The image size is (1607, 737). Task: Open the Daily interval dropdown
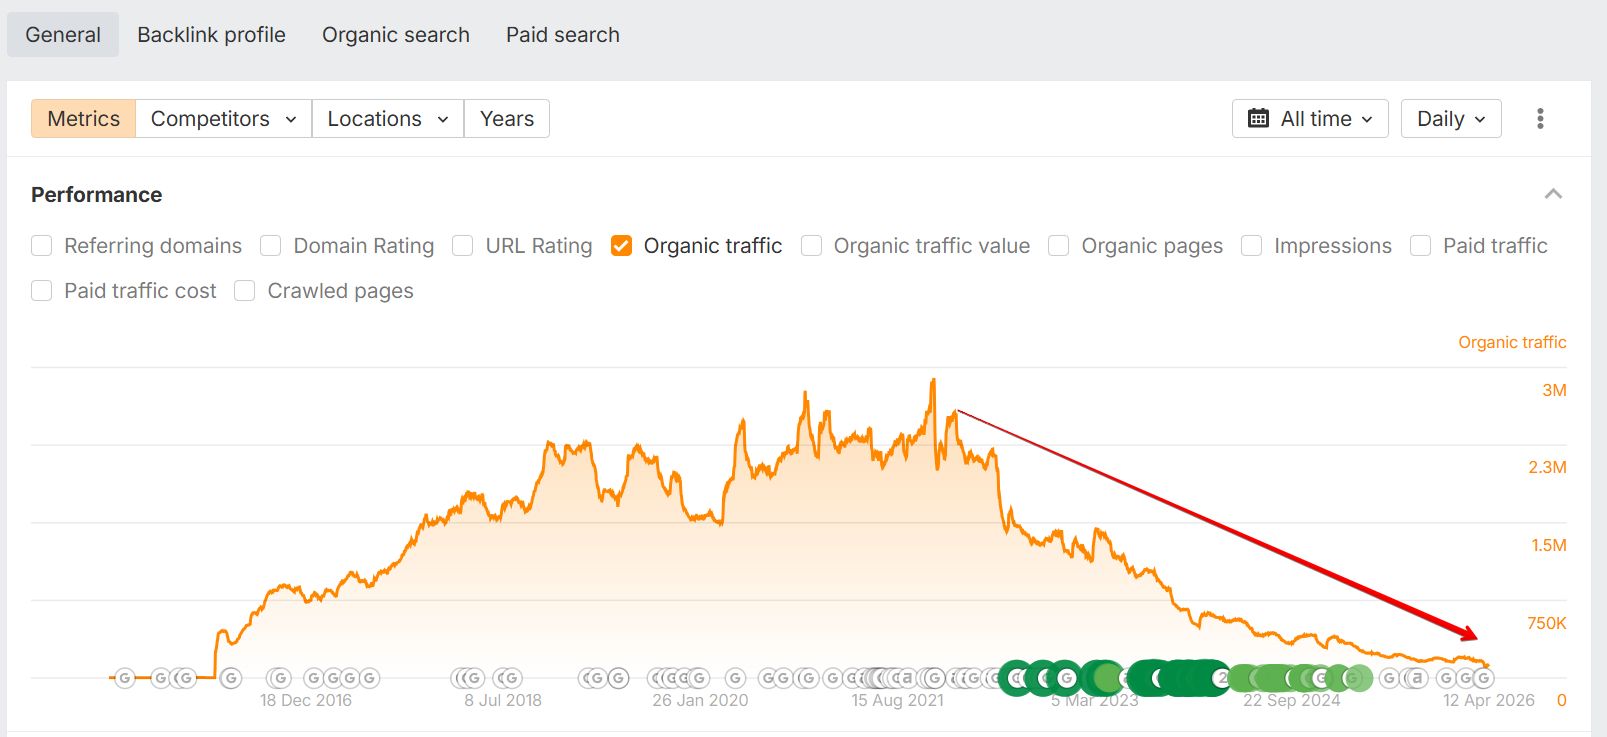pos(1450,118)
